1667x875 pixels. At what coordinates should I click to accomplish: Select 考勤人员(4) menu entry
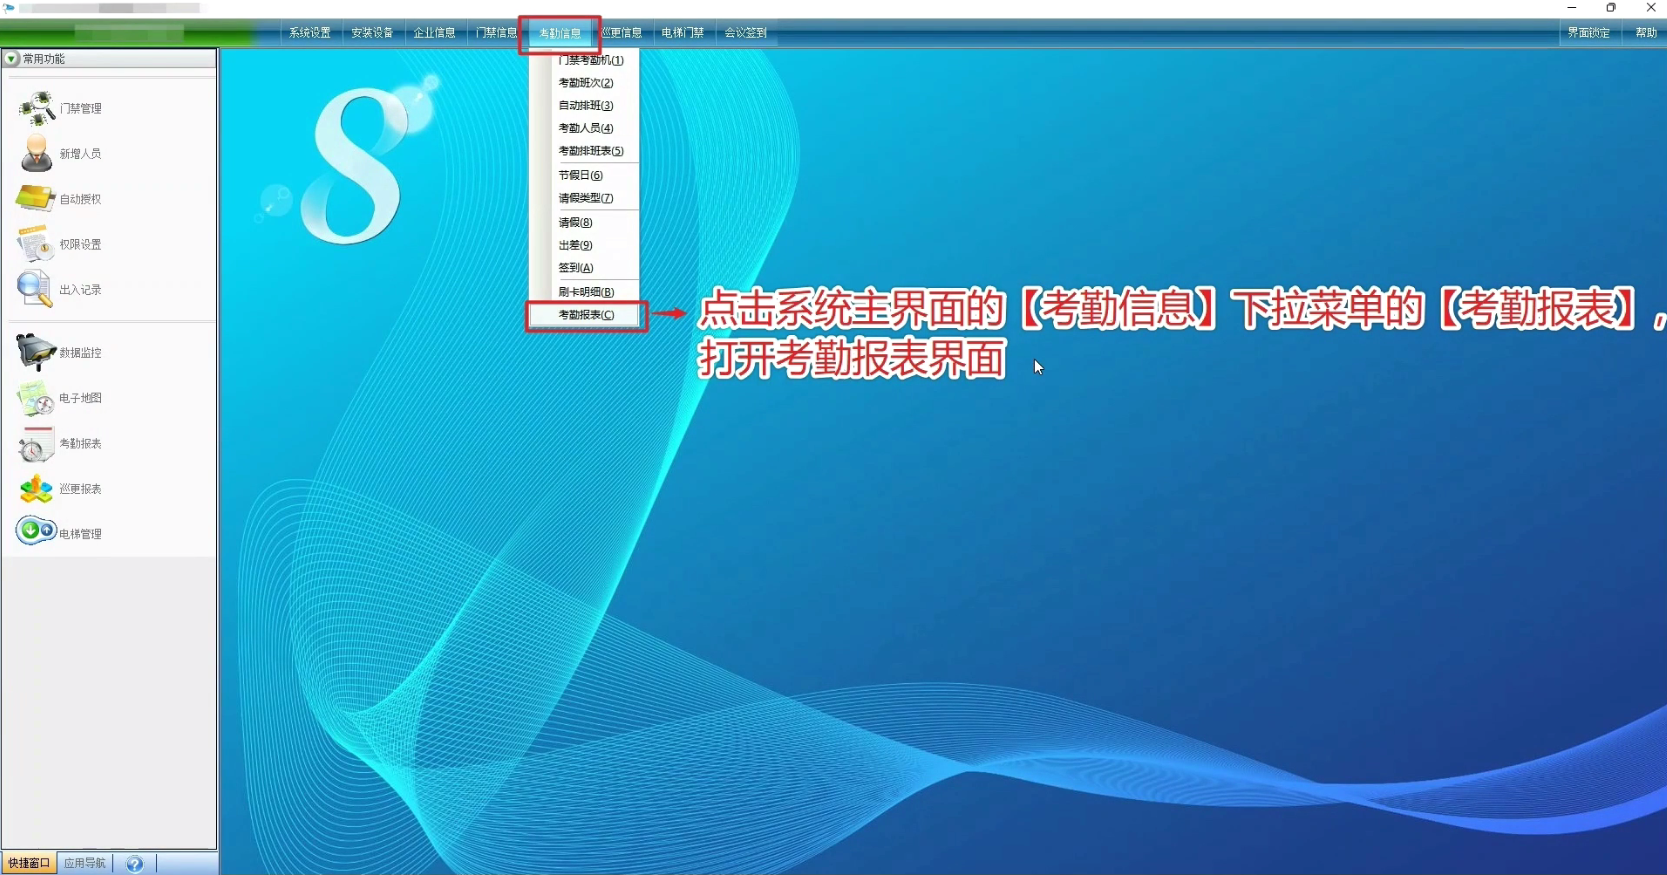tap(585, 128)
